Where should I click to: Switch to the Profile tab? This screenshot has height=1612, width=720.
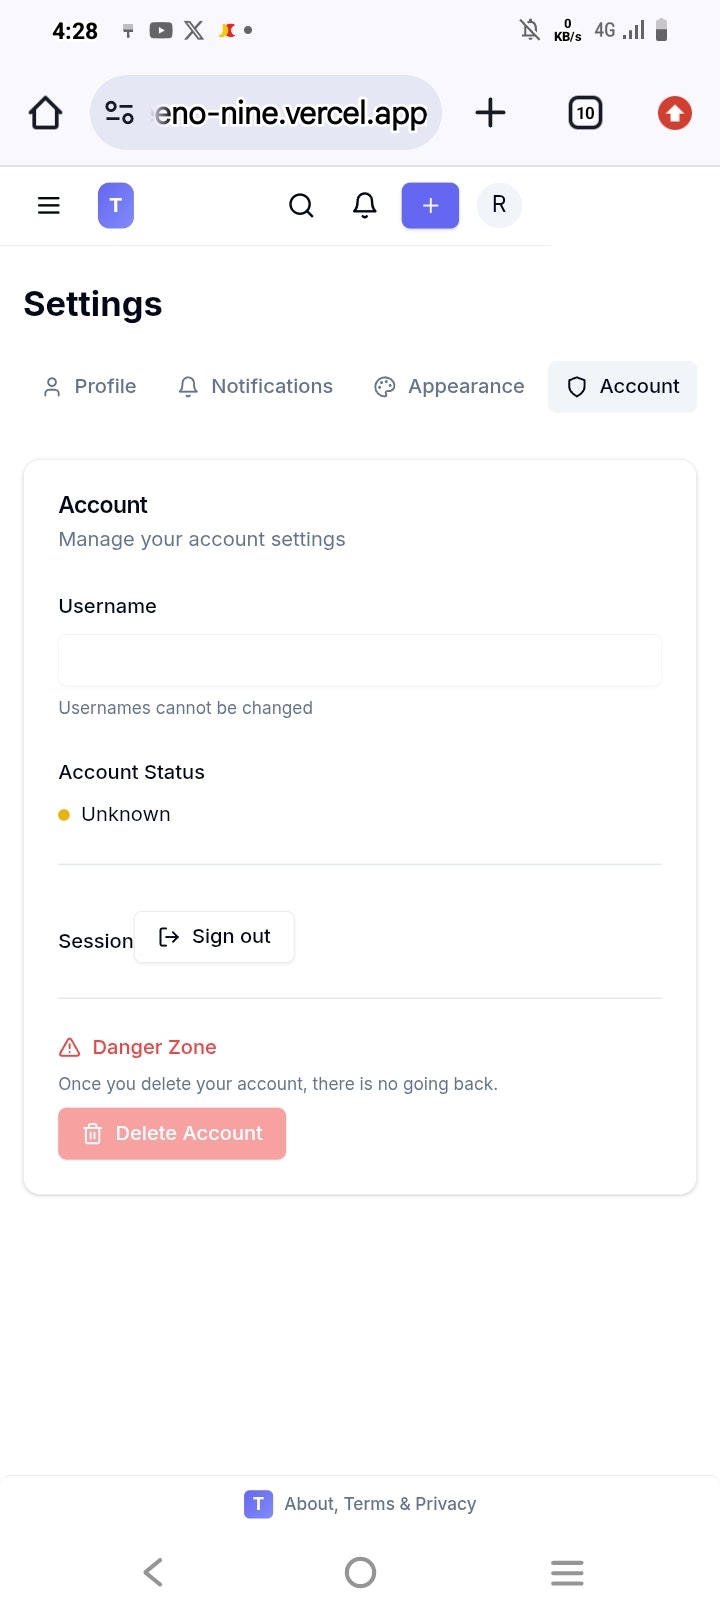(x=90, y=386)
